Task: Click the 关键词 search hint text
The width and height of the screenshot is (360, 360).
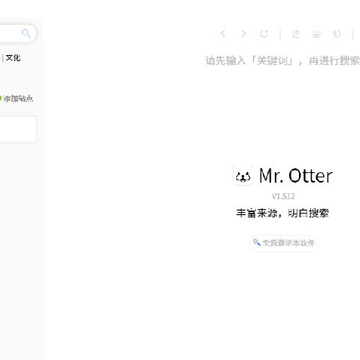Action: (x=283, y=61)
